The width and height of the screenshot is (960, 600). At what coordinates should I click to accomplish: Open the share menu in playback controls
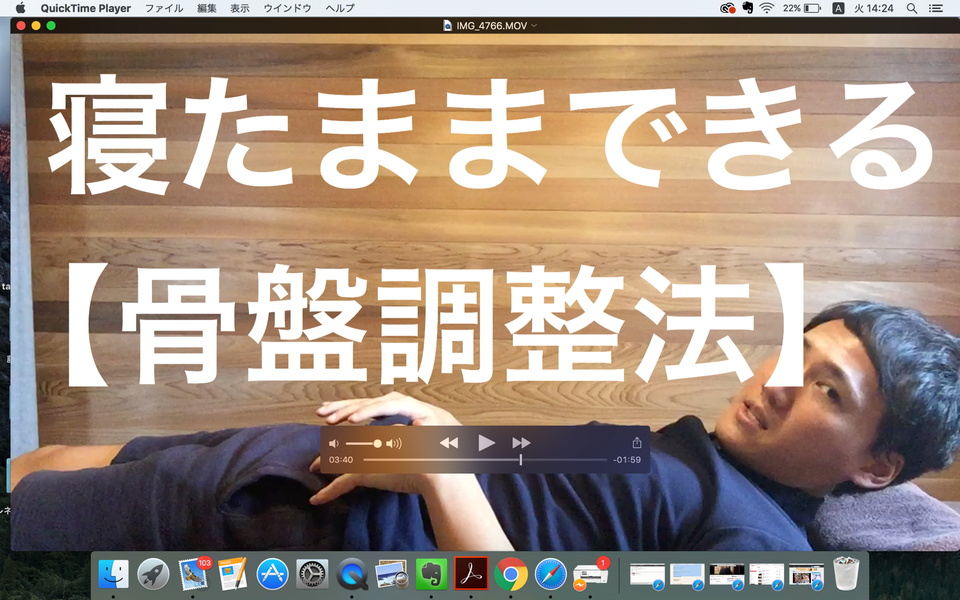[636, 442]
